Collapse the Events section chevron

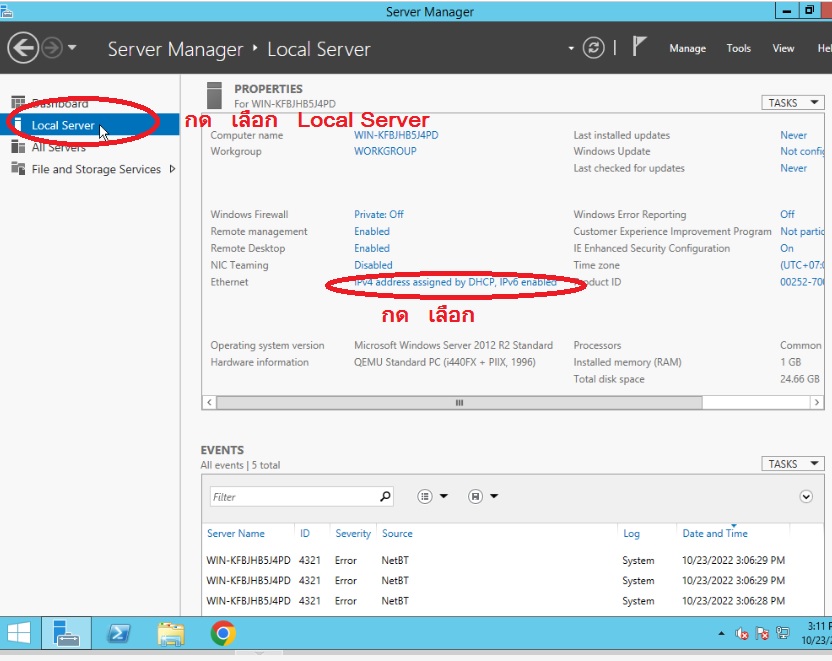806,496
